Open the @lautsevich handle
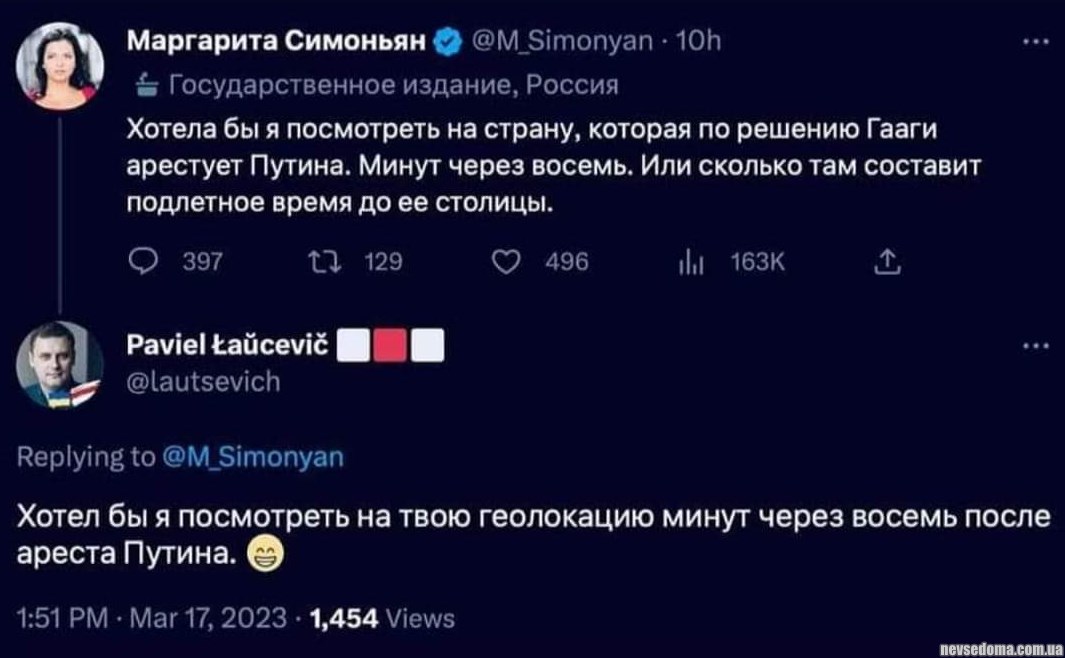Image resolution: width=1065 pixels, height=658 pixels. (x=205, y=381)
